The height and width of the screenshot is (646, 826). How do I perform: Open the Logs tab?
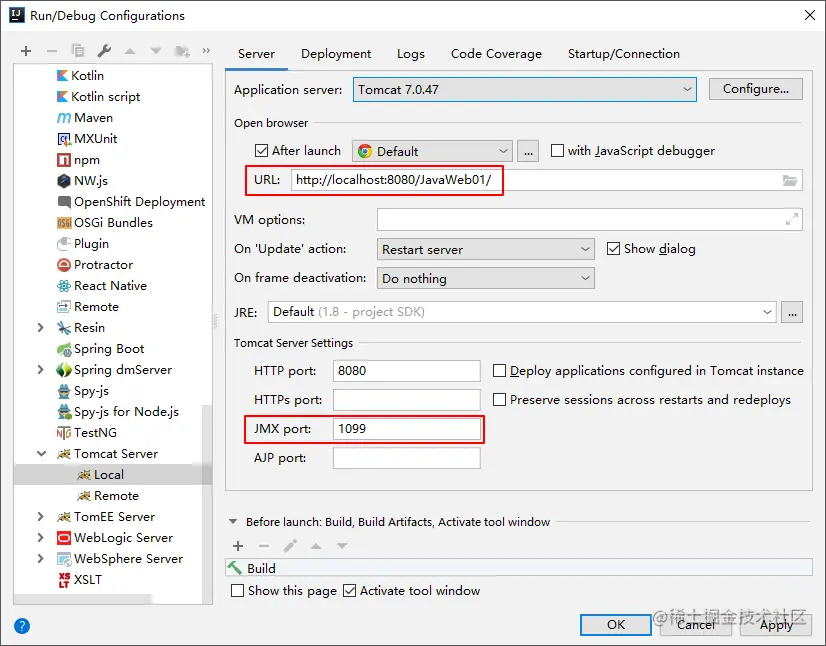[x=411, y=54]
